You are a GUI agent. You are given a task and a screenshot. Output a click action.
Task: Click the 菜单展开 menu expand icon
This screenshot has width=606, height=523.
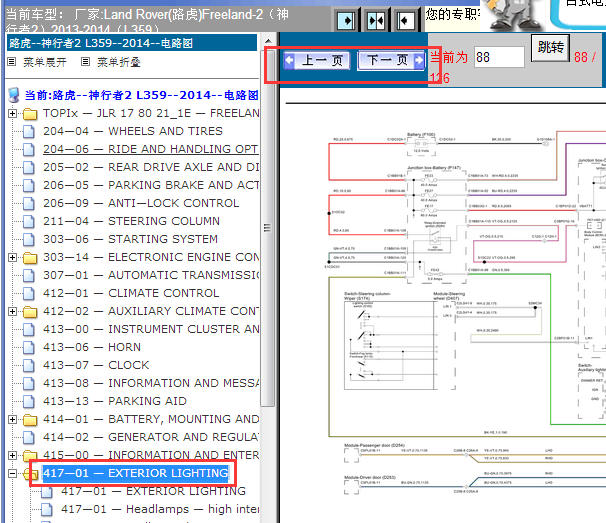click(x=12, y=61)
